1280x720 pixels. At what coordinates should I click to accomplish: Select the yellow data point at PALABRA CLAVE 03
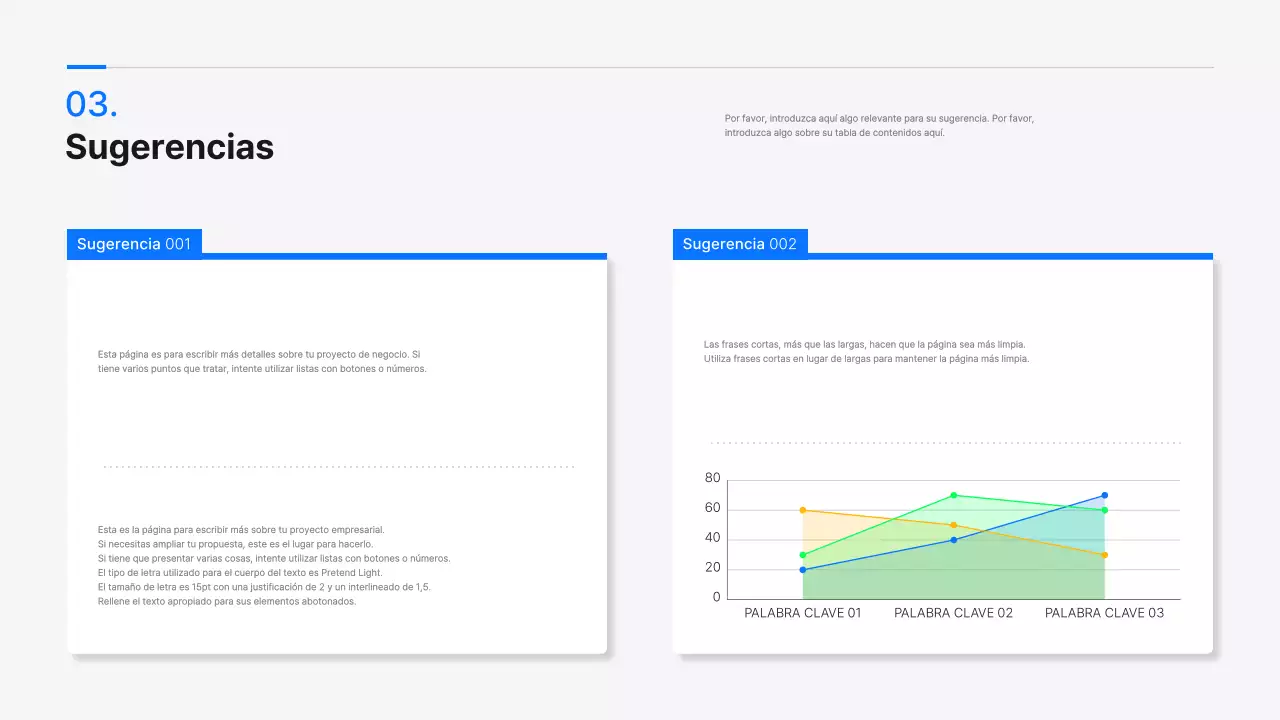[x=1105, y=555]
